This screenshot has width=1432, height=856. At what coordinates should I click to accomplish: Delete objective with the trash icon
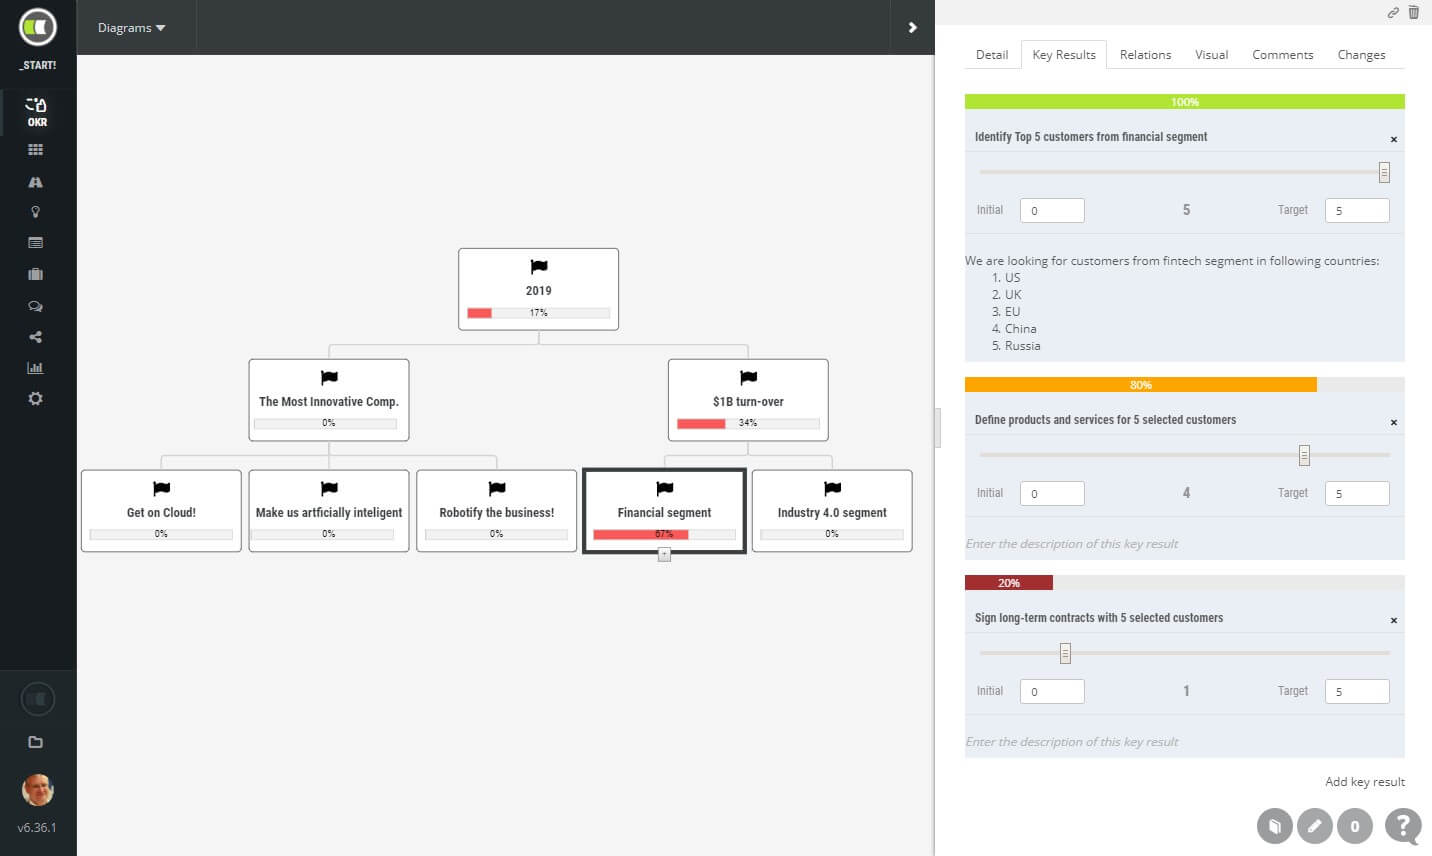(x=1414, y=13)
